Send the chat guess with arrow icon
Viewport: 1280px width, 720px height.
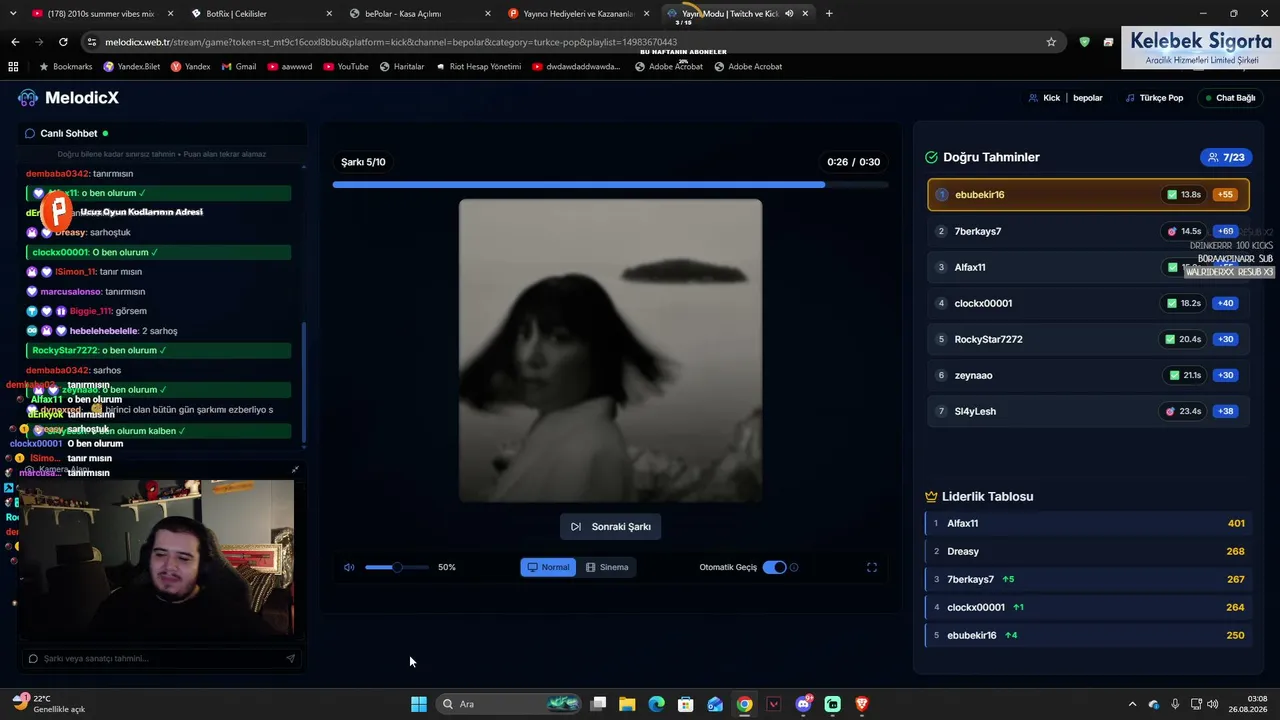pos(291,658)
